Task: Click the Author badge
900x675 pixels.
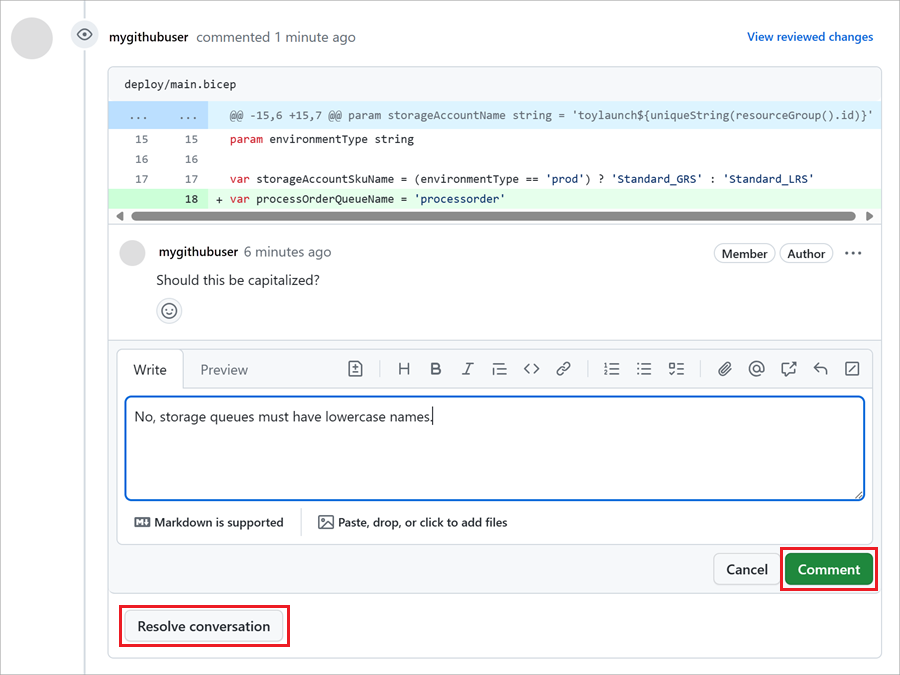Action: tap(806, 254)
